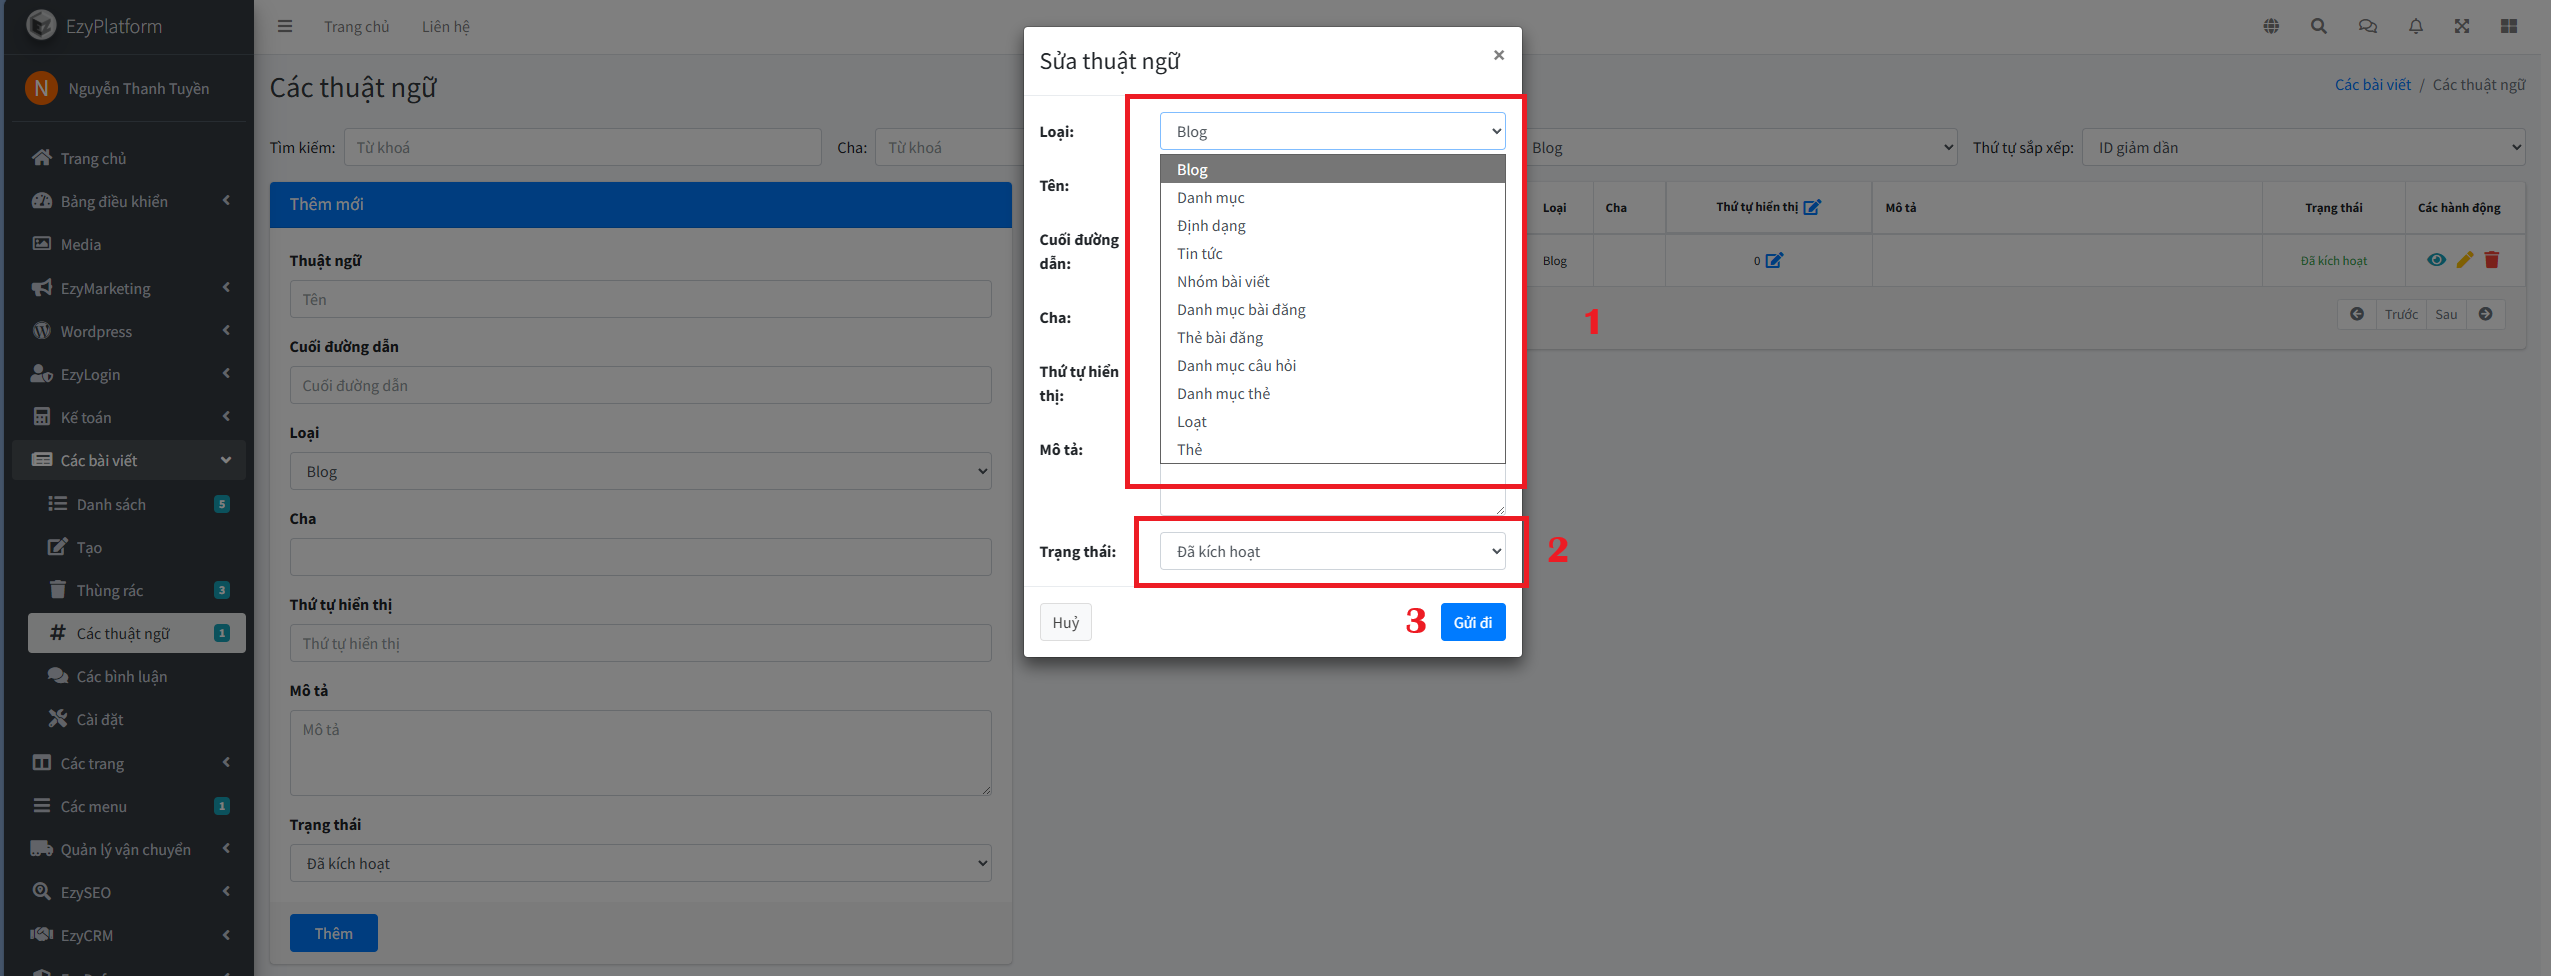
Task: Click the notifications bell icon
Action: pos(2416,26)
